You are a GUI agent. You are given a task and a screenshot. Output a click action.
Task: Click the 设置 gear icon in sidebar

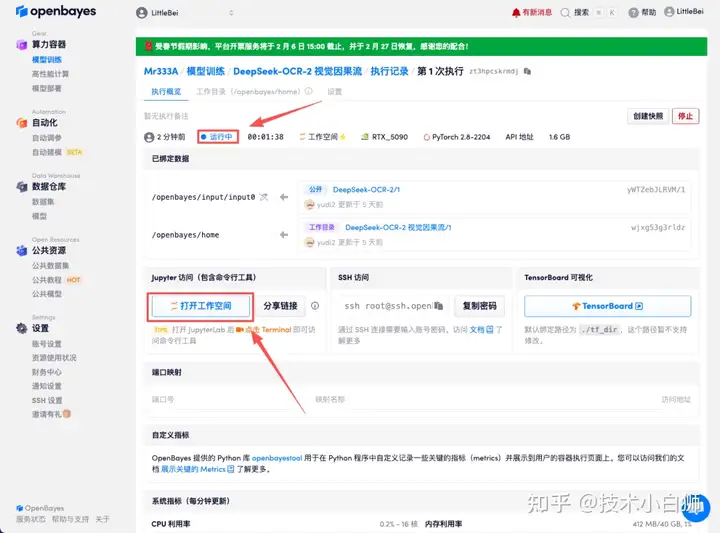tap(22, 328)
